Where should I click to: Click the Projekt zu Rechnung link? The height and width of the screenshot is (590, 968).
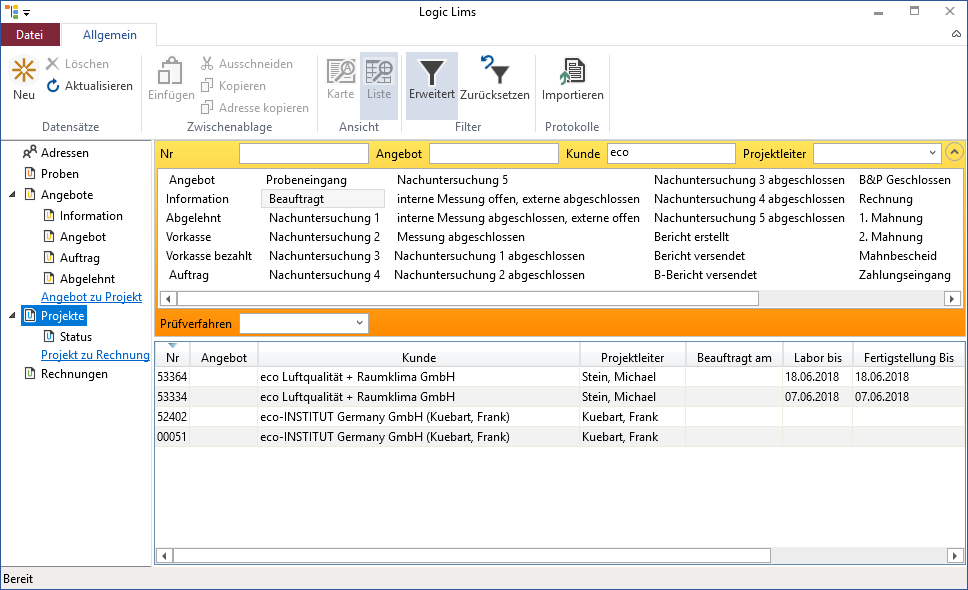pyautogui.click(x=95, y=355)
